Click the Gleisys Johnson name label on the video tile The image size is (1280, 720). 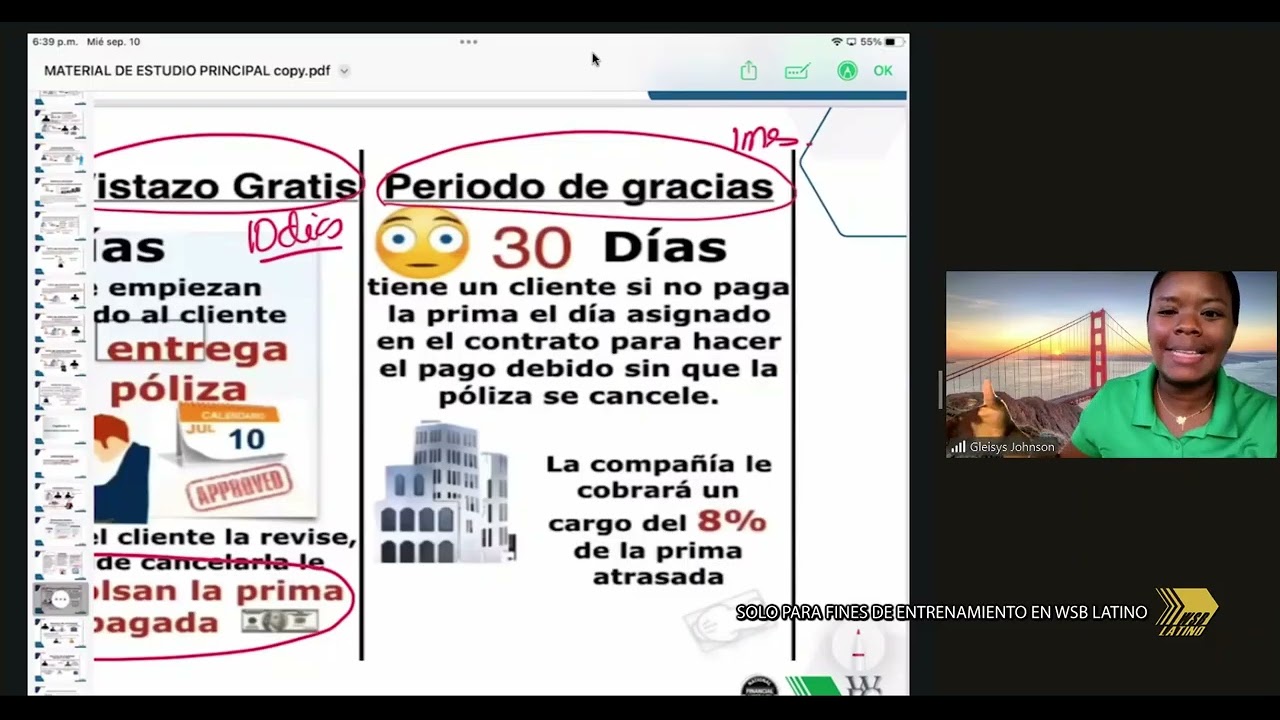1012,447
